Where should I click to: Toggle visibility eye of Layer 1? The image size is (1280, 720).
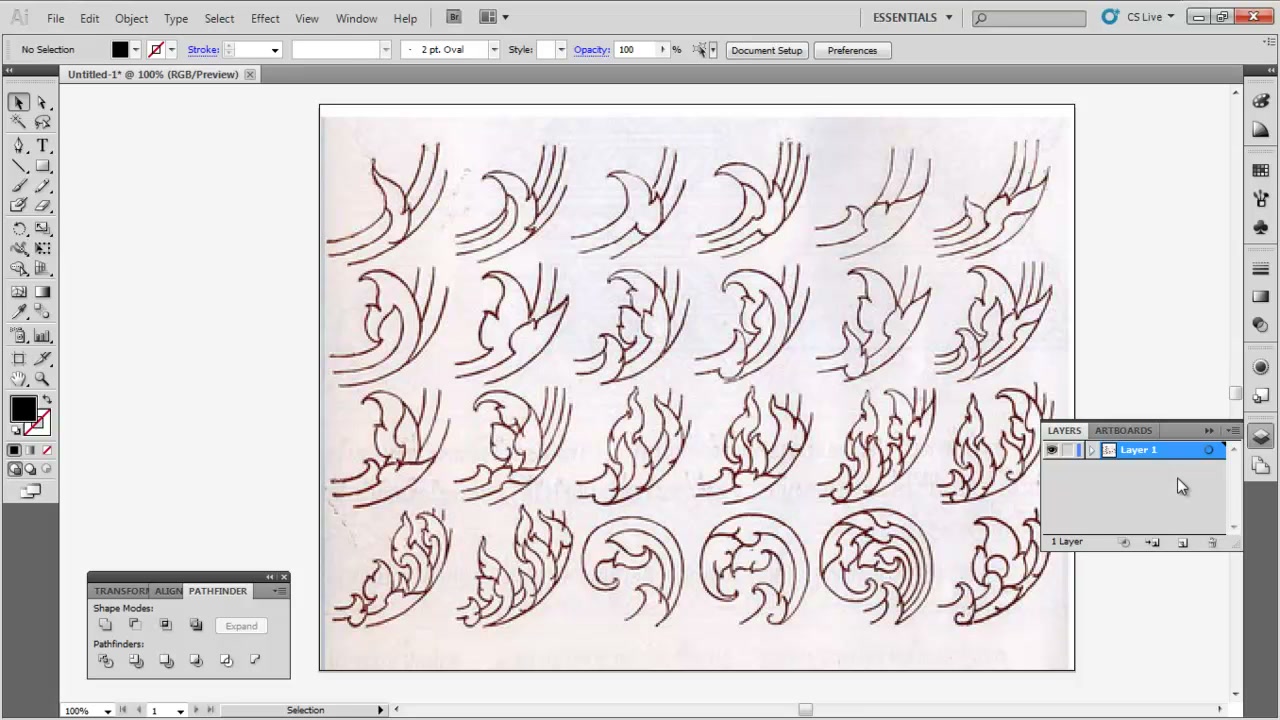coord(1052,450)
